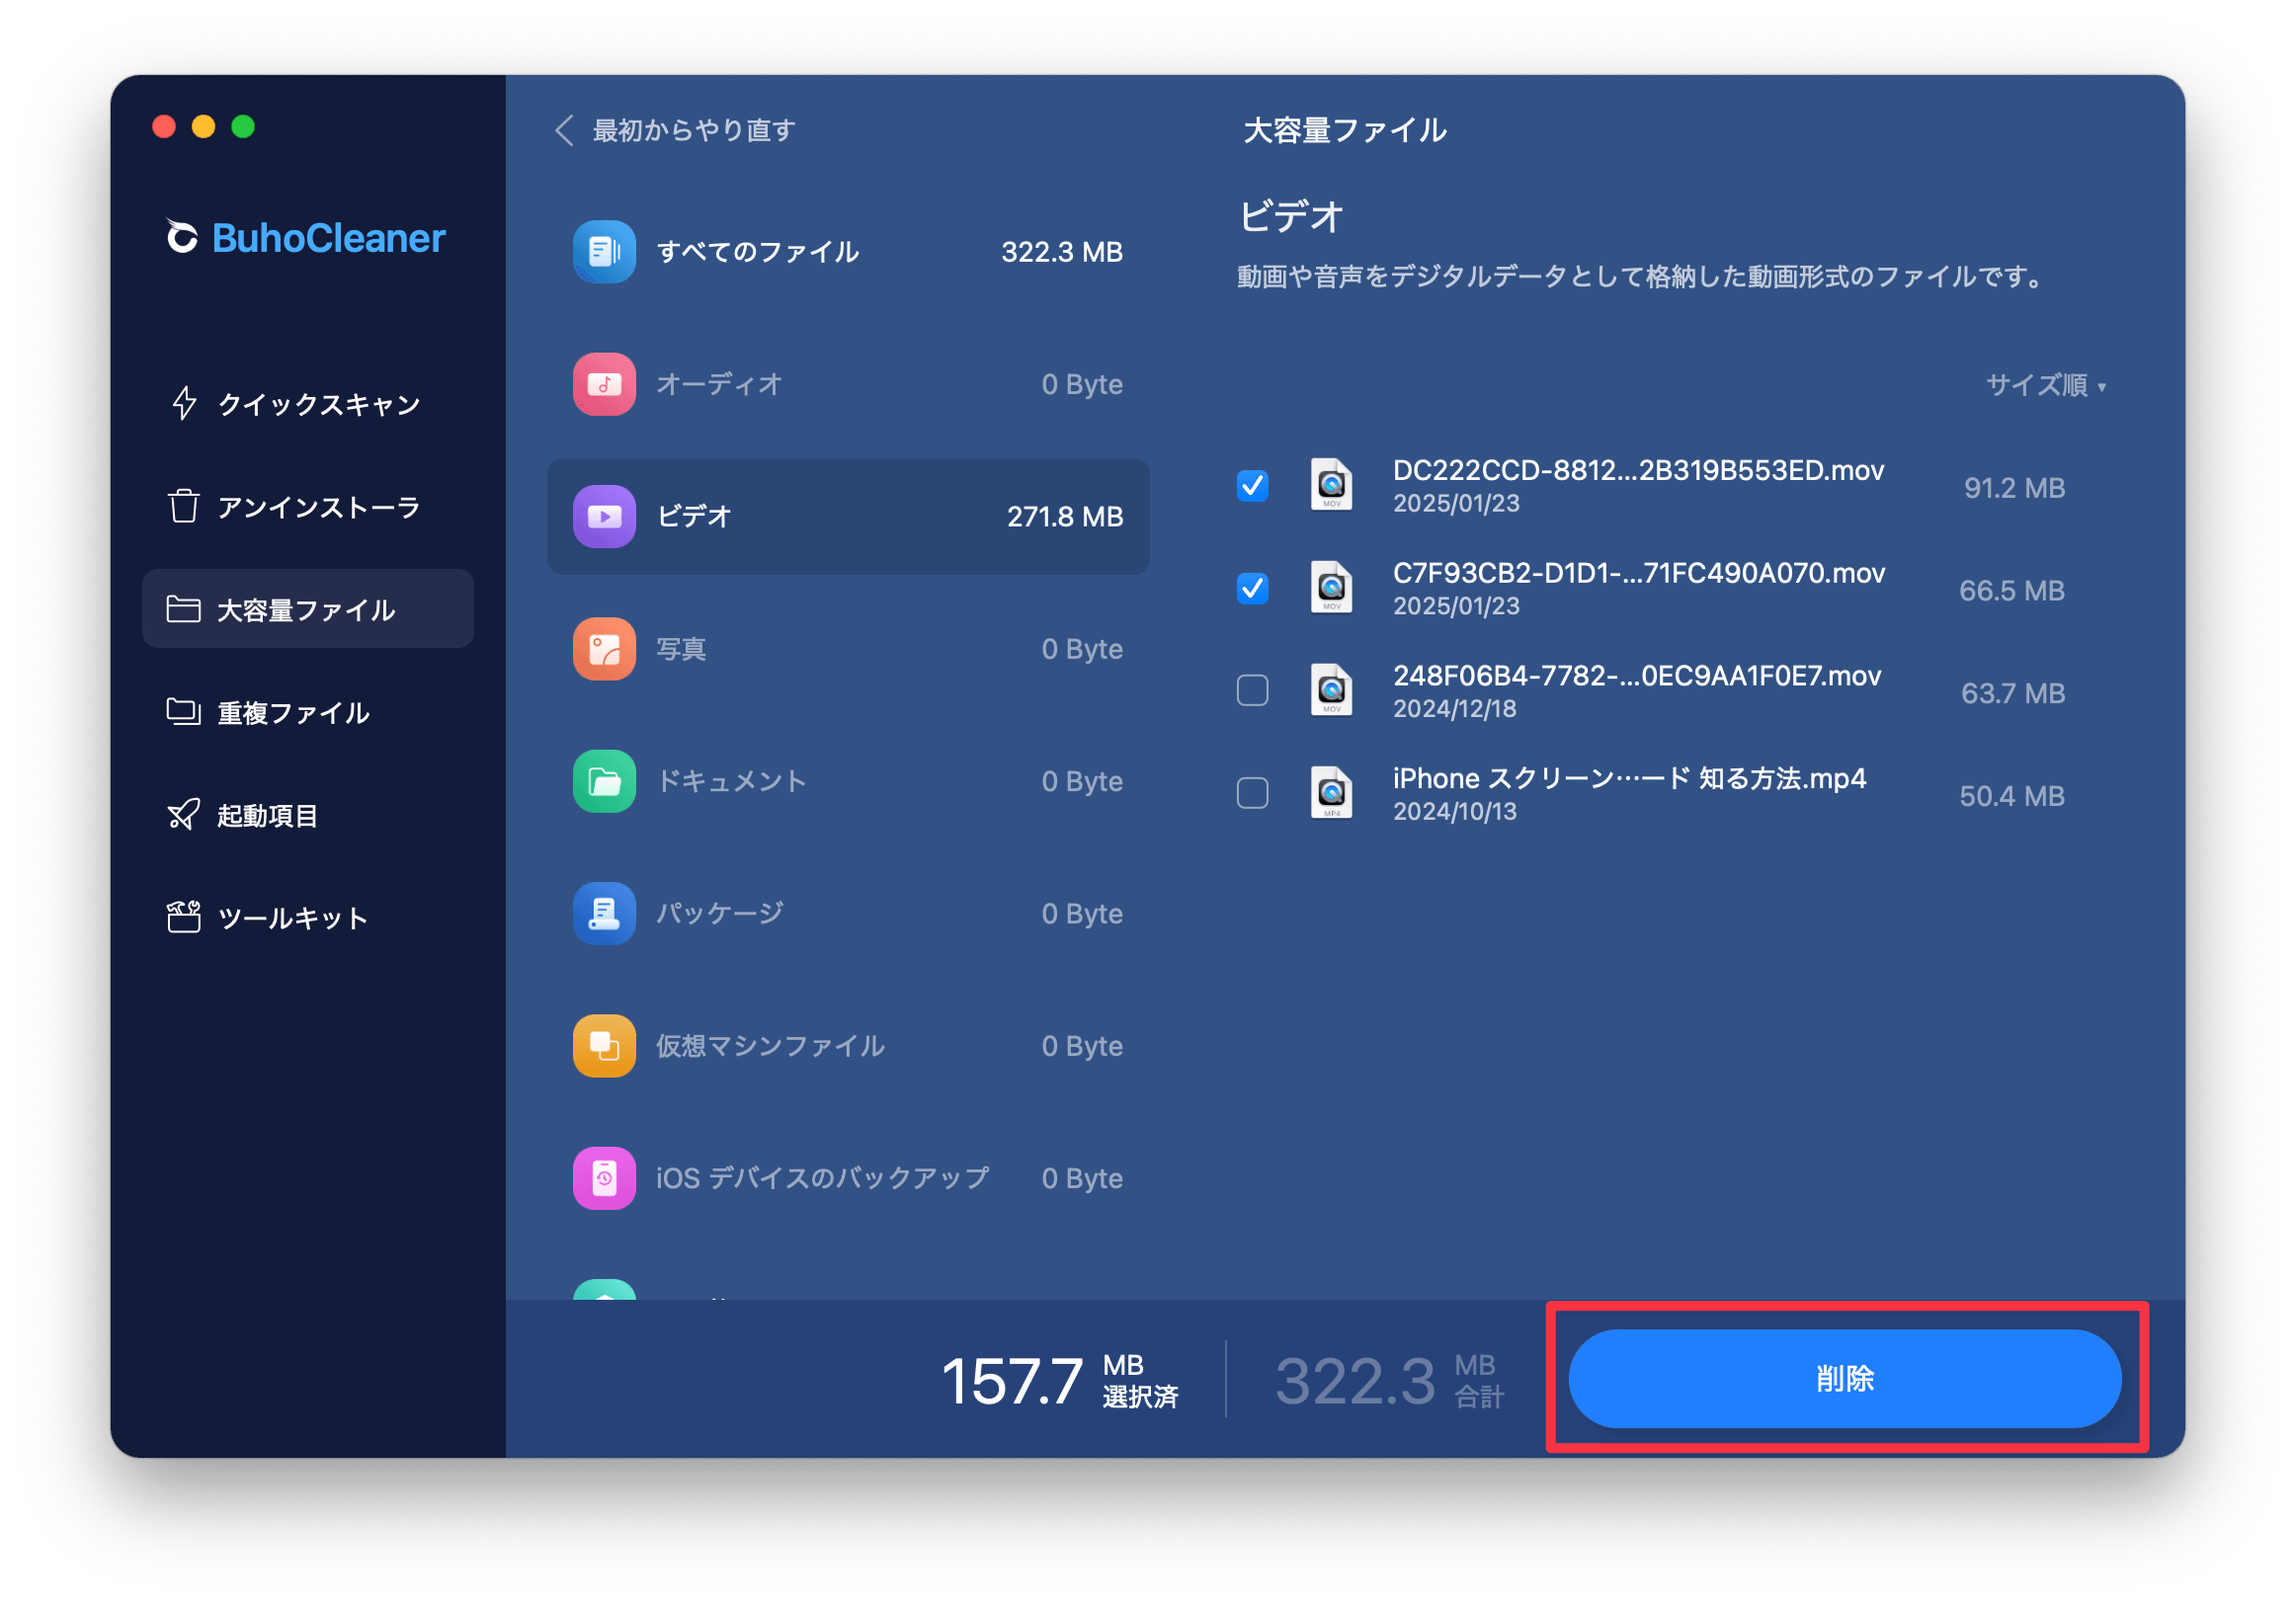Screen dimensions: 2296x1604
Task: Click the ツールキット toolbox icon
Action: click(183, 917)
